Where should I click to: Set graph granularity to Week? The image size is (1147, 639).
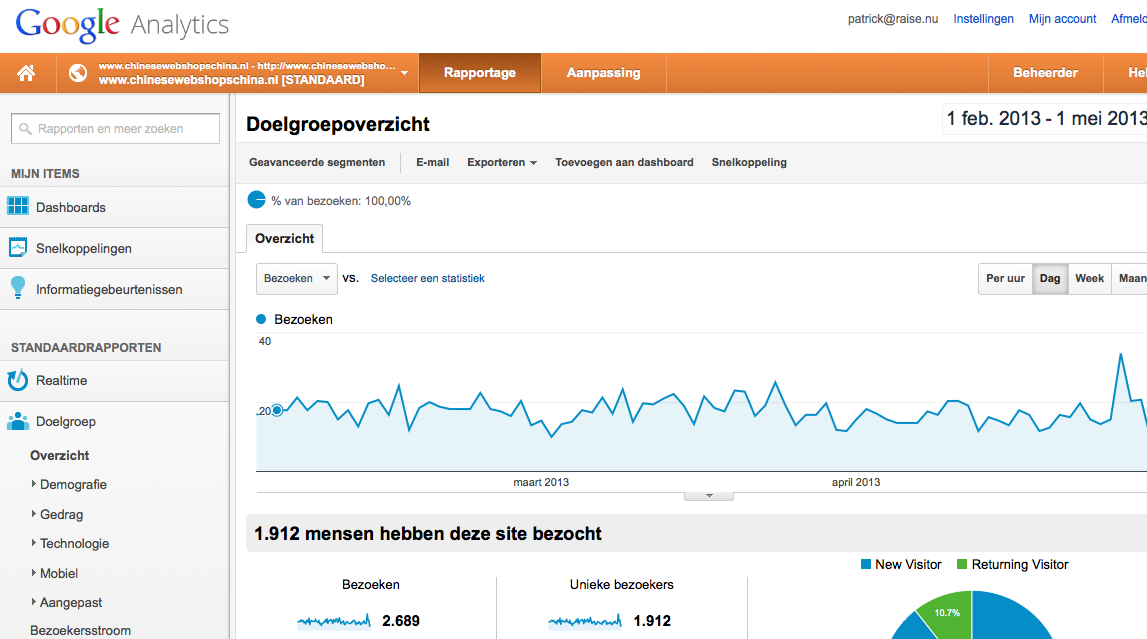click(x=1089, y=279)
